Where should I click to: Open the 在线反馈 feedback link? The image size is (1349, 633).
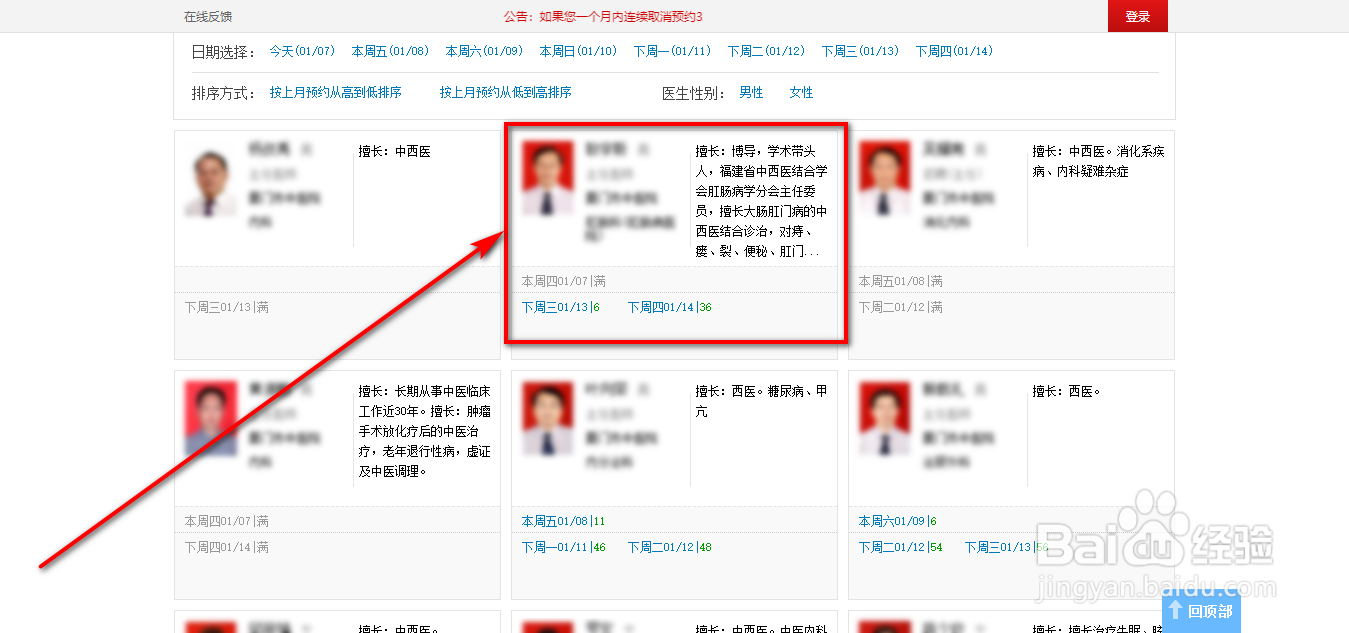coord(208,17)
